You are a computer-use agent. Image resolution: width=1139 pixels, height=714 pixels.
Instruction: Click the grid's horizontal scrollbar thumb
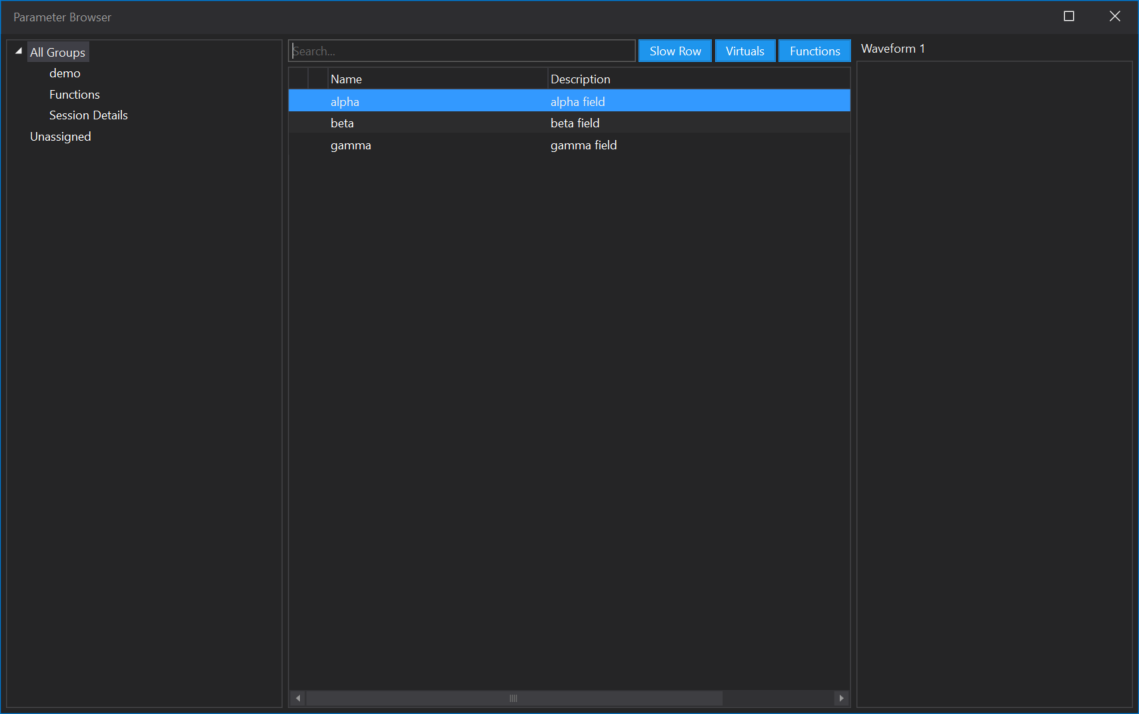pyautogui.click(x=512, y=698)
